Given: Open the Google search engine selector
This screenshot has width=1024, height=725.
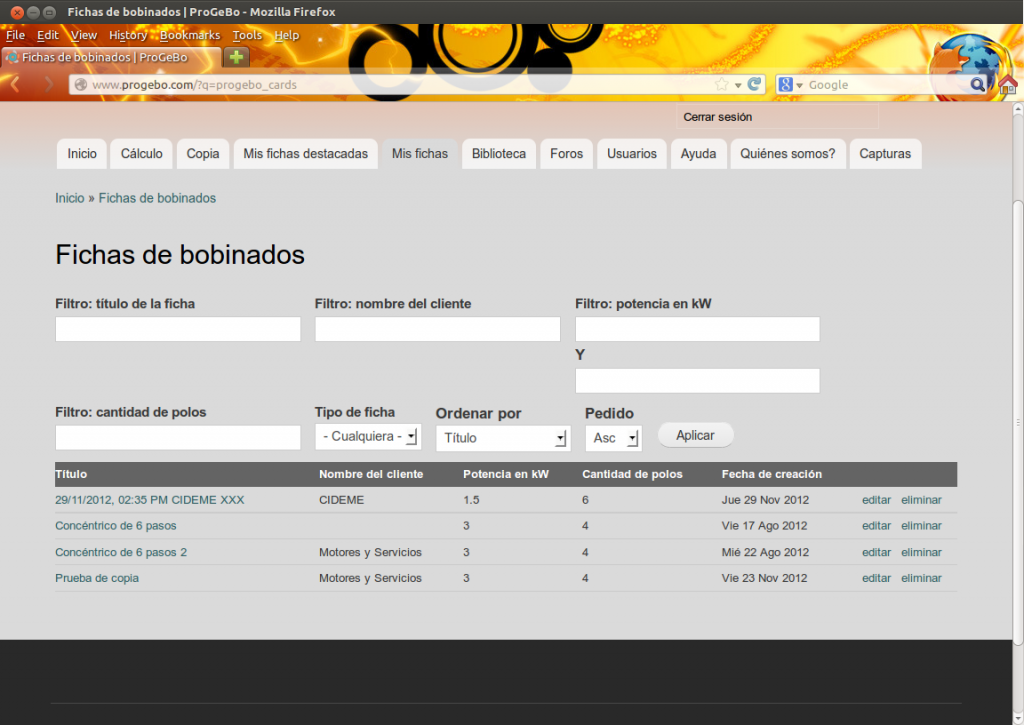Looking at the screenshot, I should [x=790, y=85].
